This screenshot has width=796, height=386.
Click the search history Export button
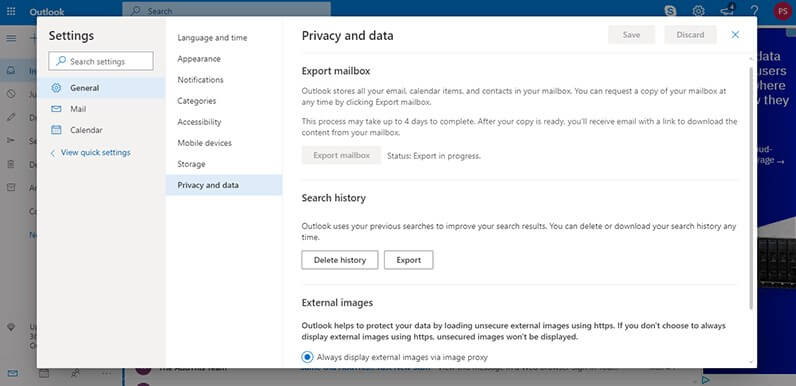click(409, 260)
